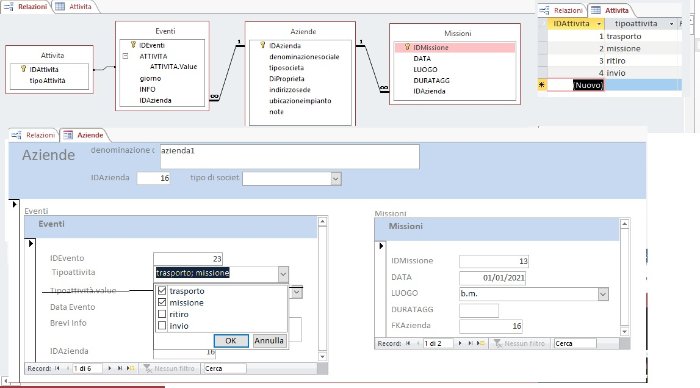The height and width of the screenshot is (388, 700).
Task: Click the denominazione field containing azienda1
Action: (x=290, y=156)
